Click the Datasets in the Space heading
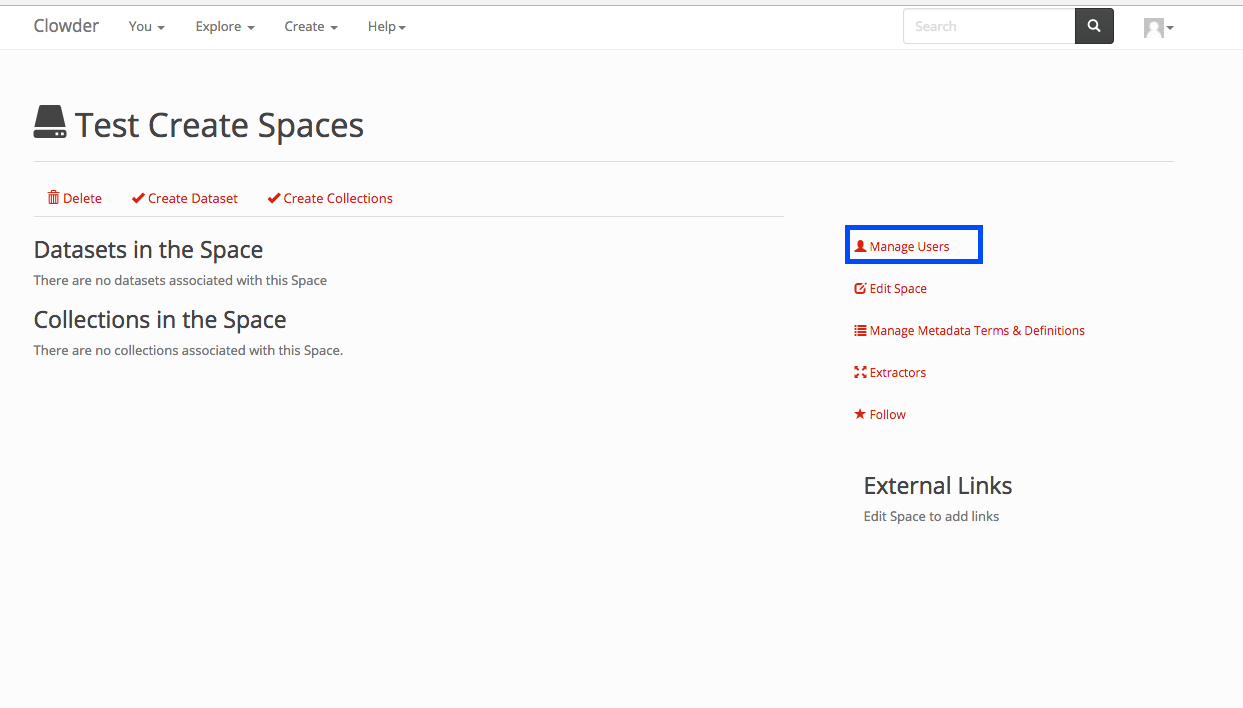 (x=148, y=250)
